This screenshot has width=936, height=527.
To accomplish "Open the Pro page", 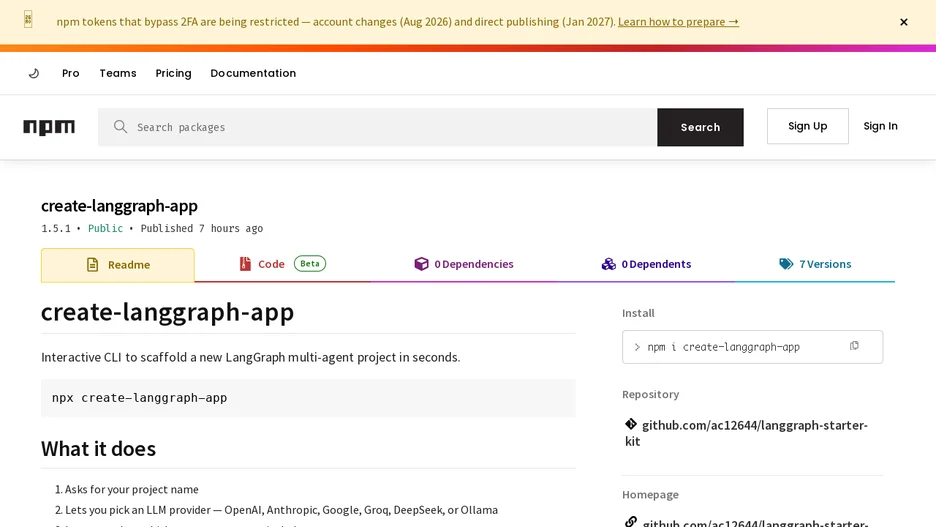I will 70,73.
